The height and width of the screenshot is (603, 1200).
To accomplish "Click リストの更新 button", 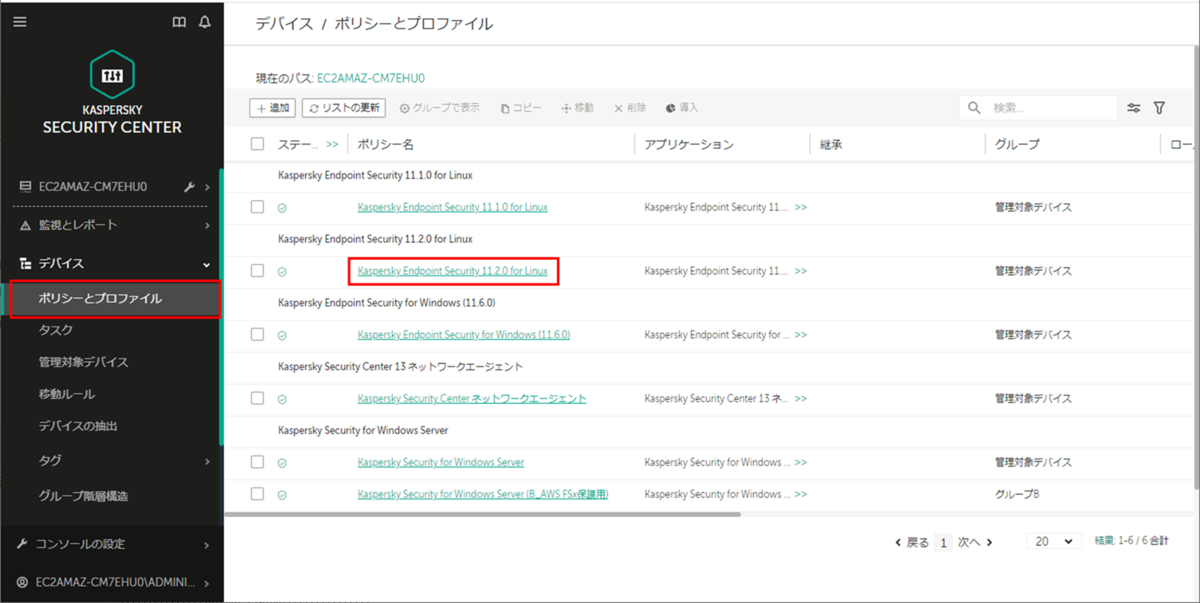I will click(x=345, y=108).
